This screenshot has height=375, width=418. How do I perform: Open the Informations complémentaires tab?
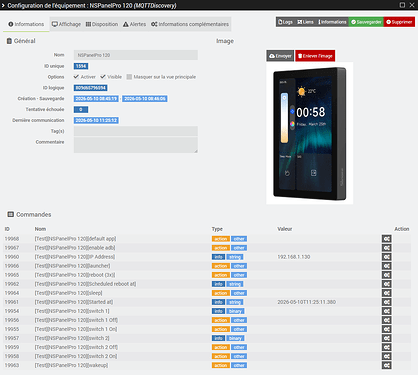point(190,24)
